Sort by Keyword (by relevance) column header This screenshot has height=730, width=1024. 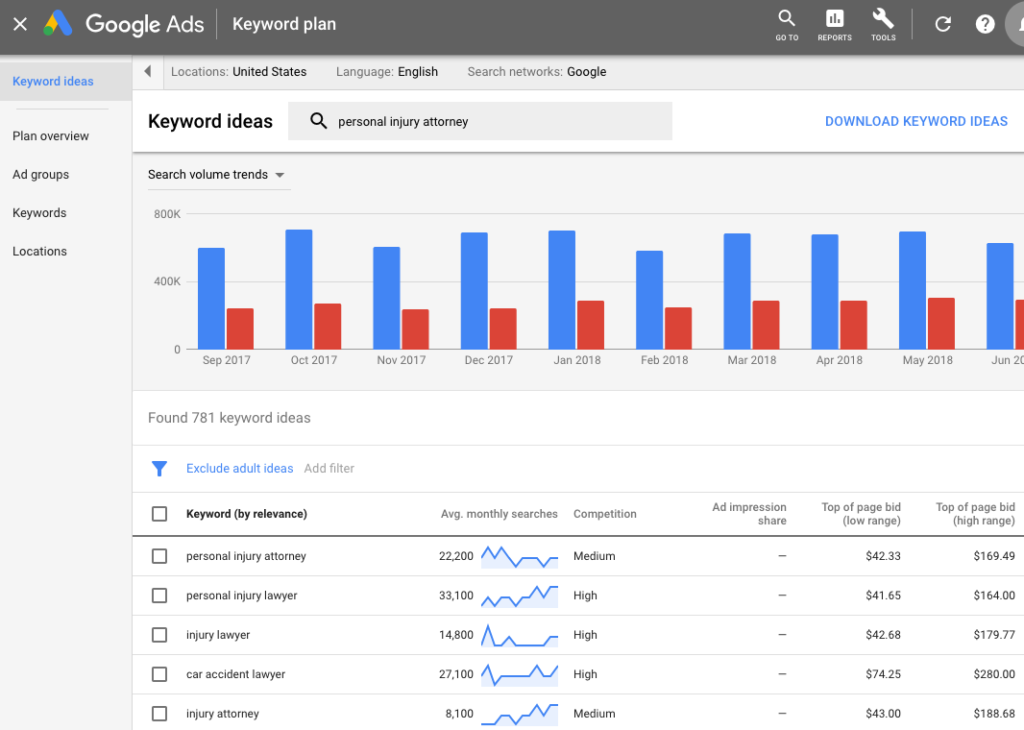246,514
